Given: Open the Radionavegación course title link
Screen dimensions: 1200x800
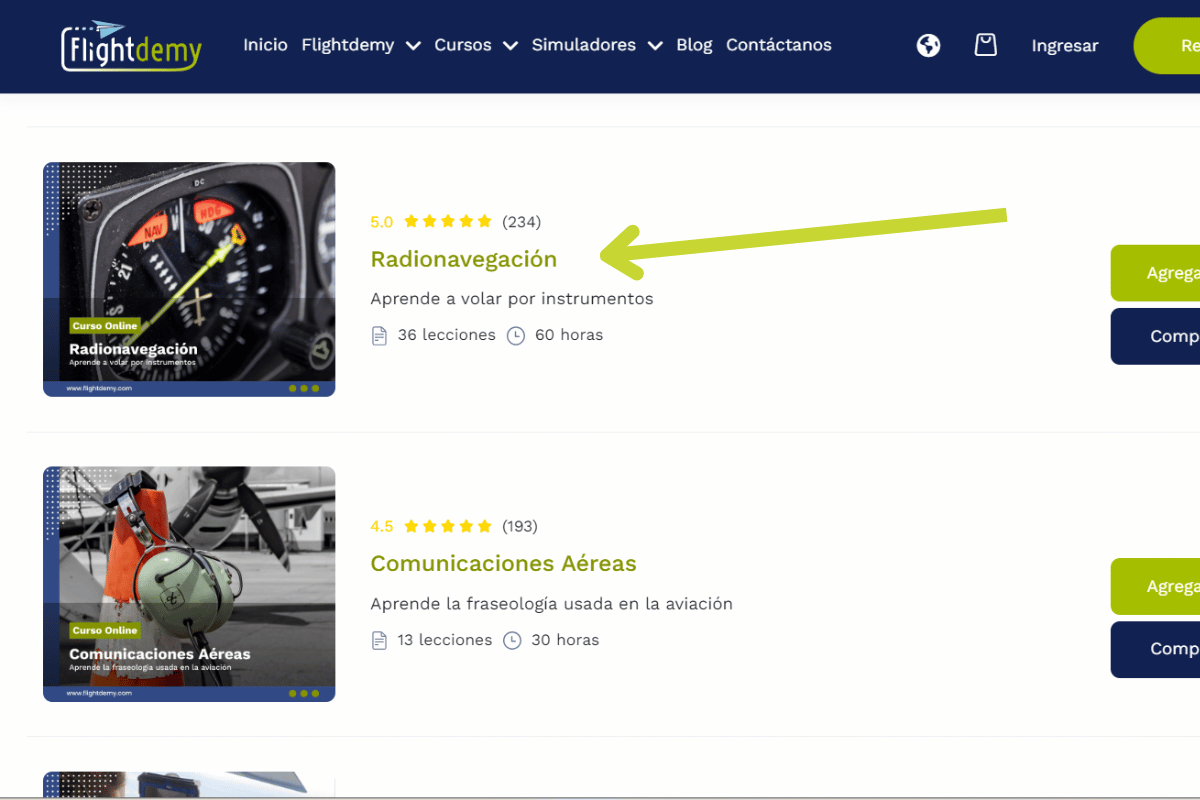Looking at the screenshot, I should point(463,259).
